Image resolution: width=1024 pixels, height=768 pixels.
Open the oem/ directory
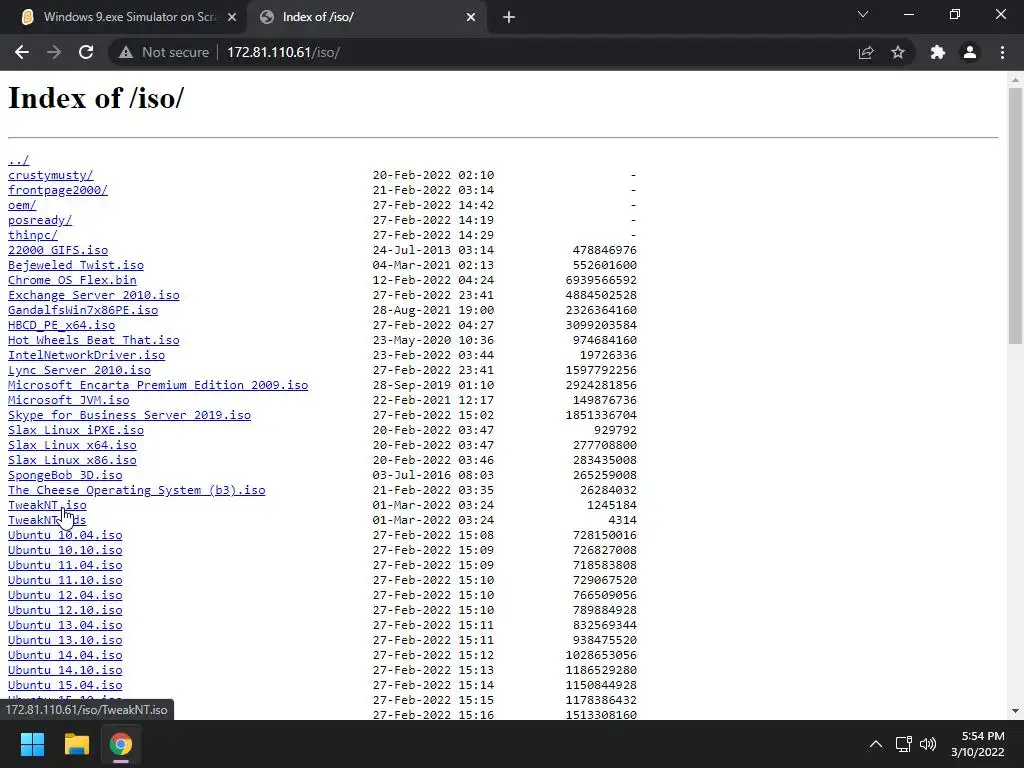pyautogui.click(x=22, y=205)
